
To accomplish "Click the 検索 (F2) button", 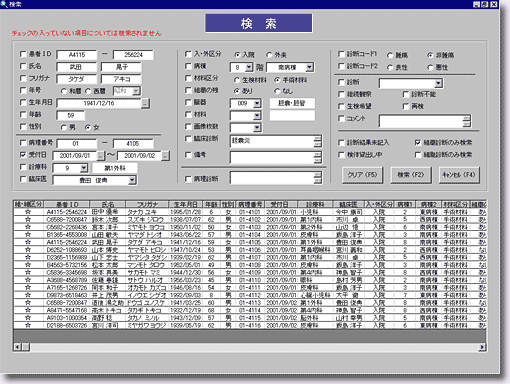I will click(x=411, y=175).
